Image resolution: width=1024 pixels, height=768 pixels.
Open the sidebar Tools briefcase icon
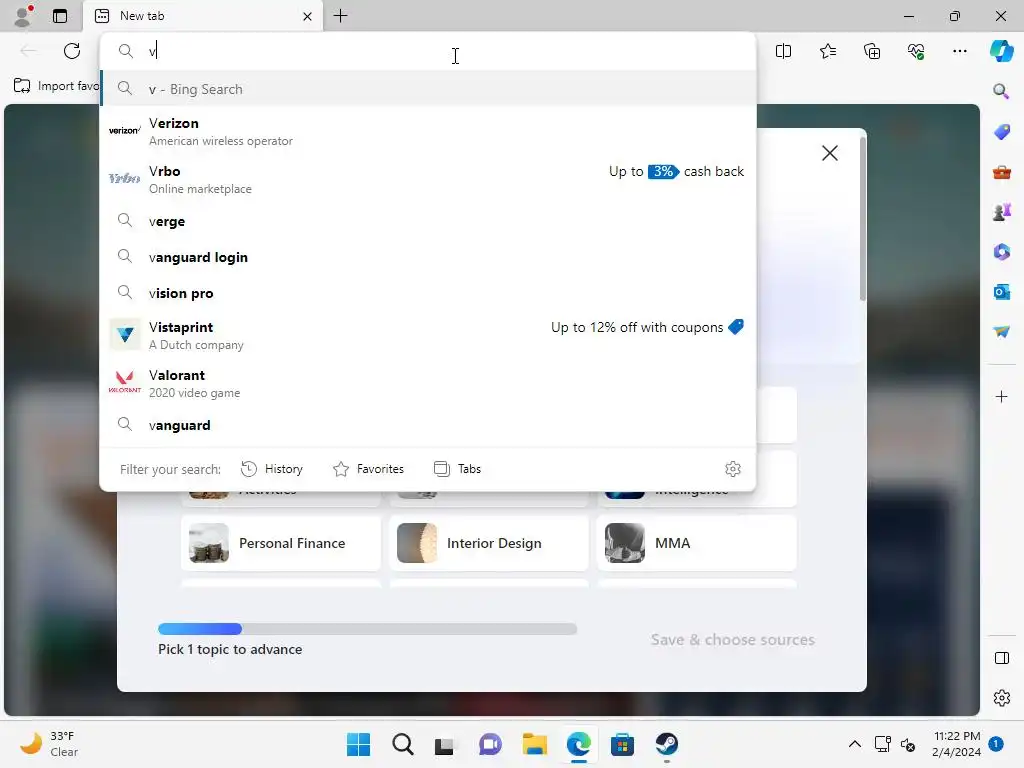pyautogui.click(x=1001, y=172)
